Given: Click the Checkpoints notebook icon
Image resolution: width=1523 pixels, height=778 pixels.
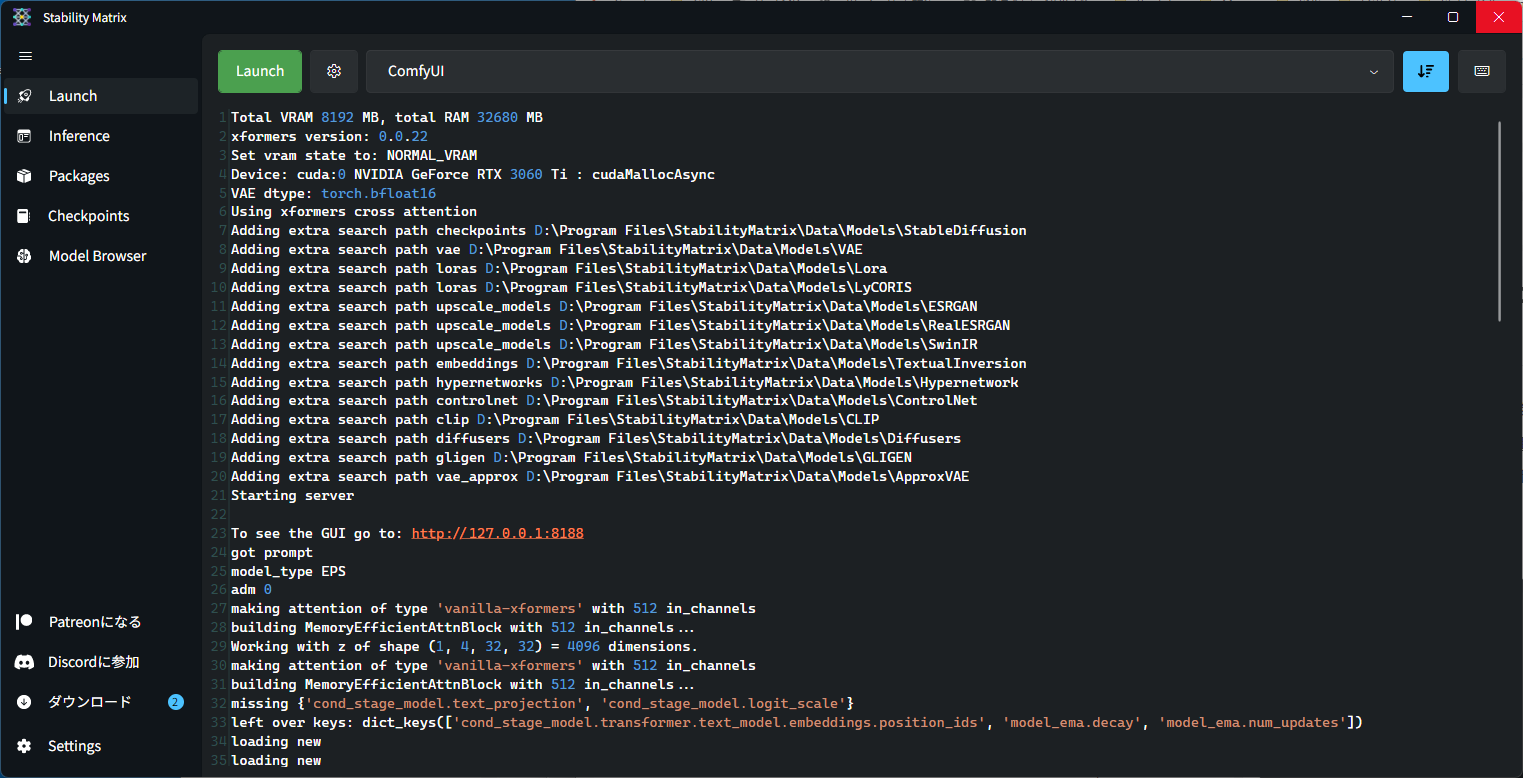Looking at the screenshot, I should 24,216.
